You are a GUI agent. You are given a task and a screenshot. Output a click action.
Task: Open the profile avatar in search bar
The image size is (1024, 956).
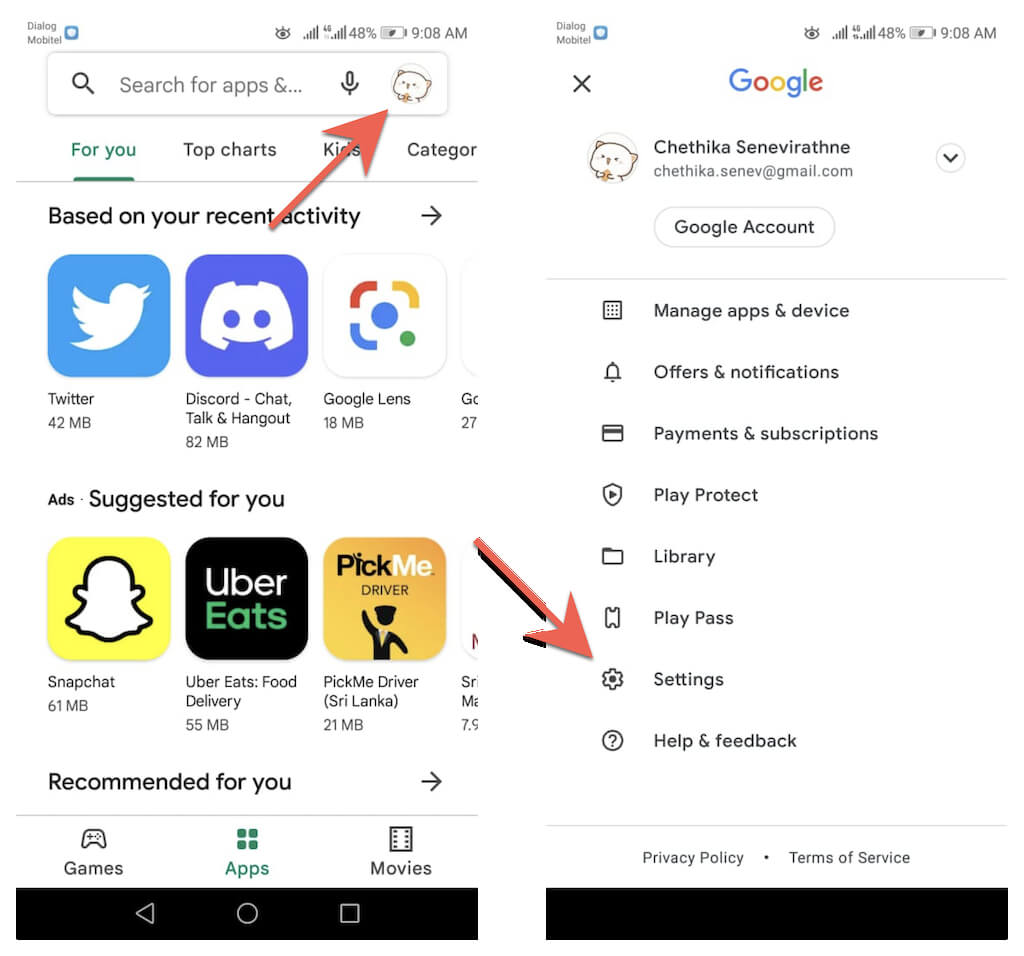coord(411,84)
